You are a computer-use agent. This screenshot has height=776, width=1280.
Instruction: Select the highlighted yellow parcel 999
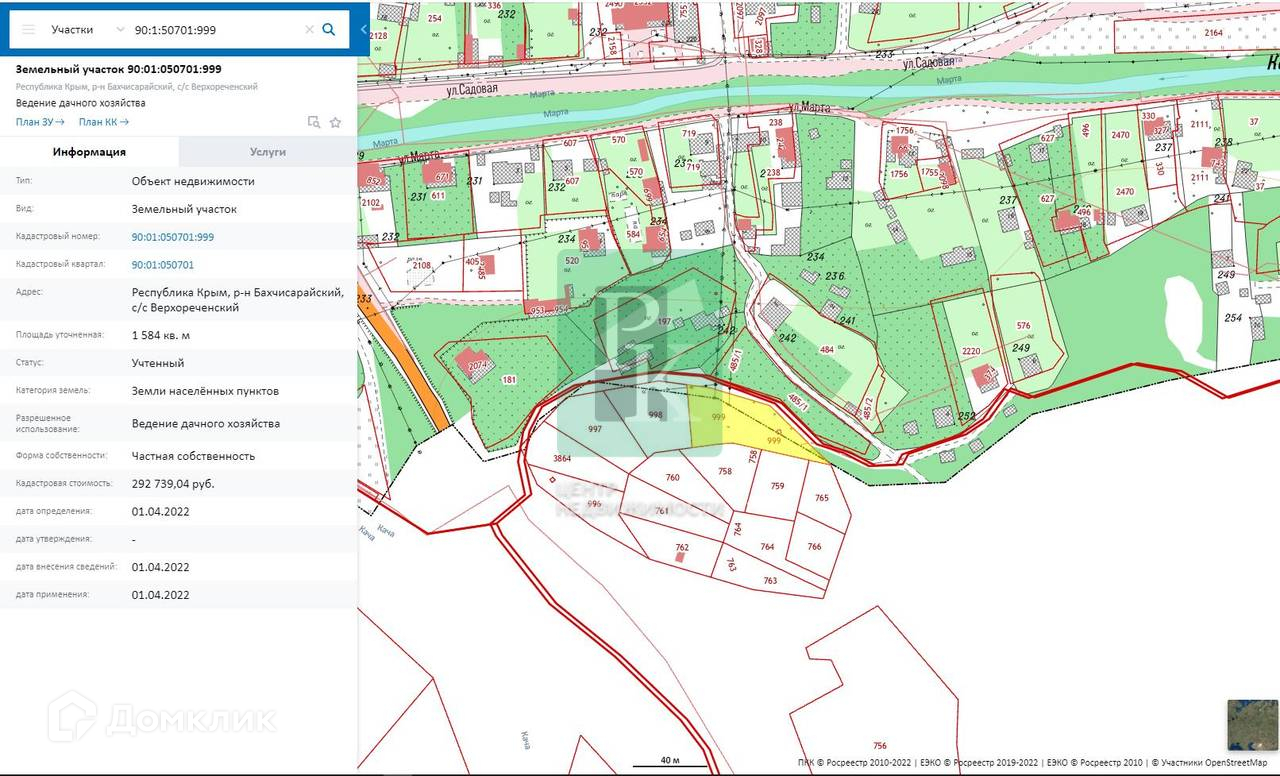pos(752,424)
